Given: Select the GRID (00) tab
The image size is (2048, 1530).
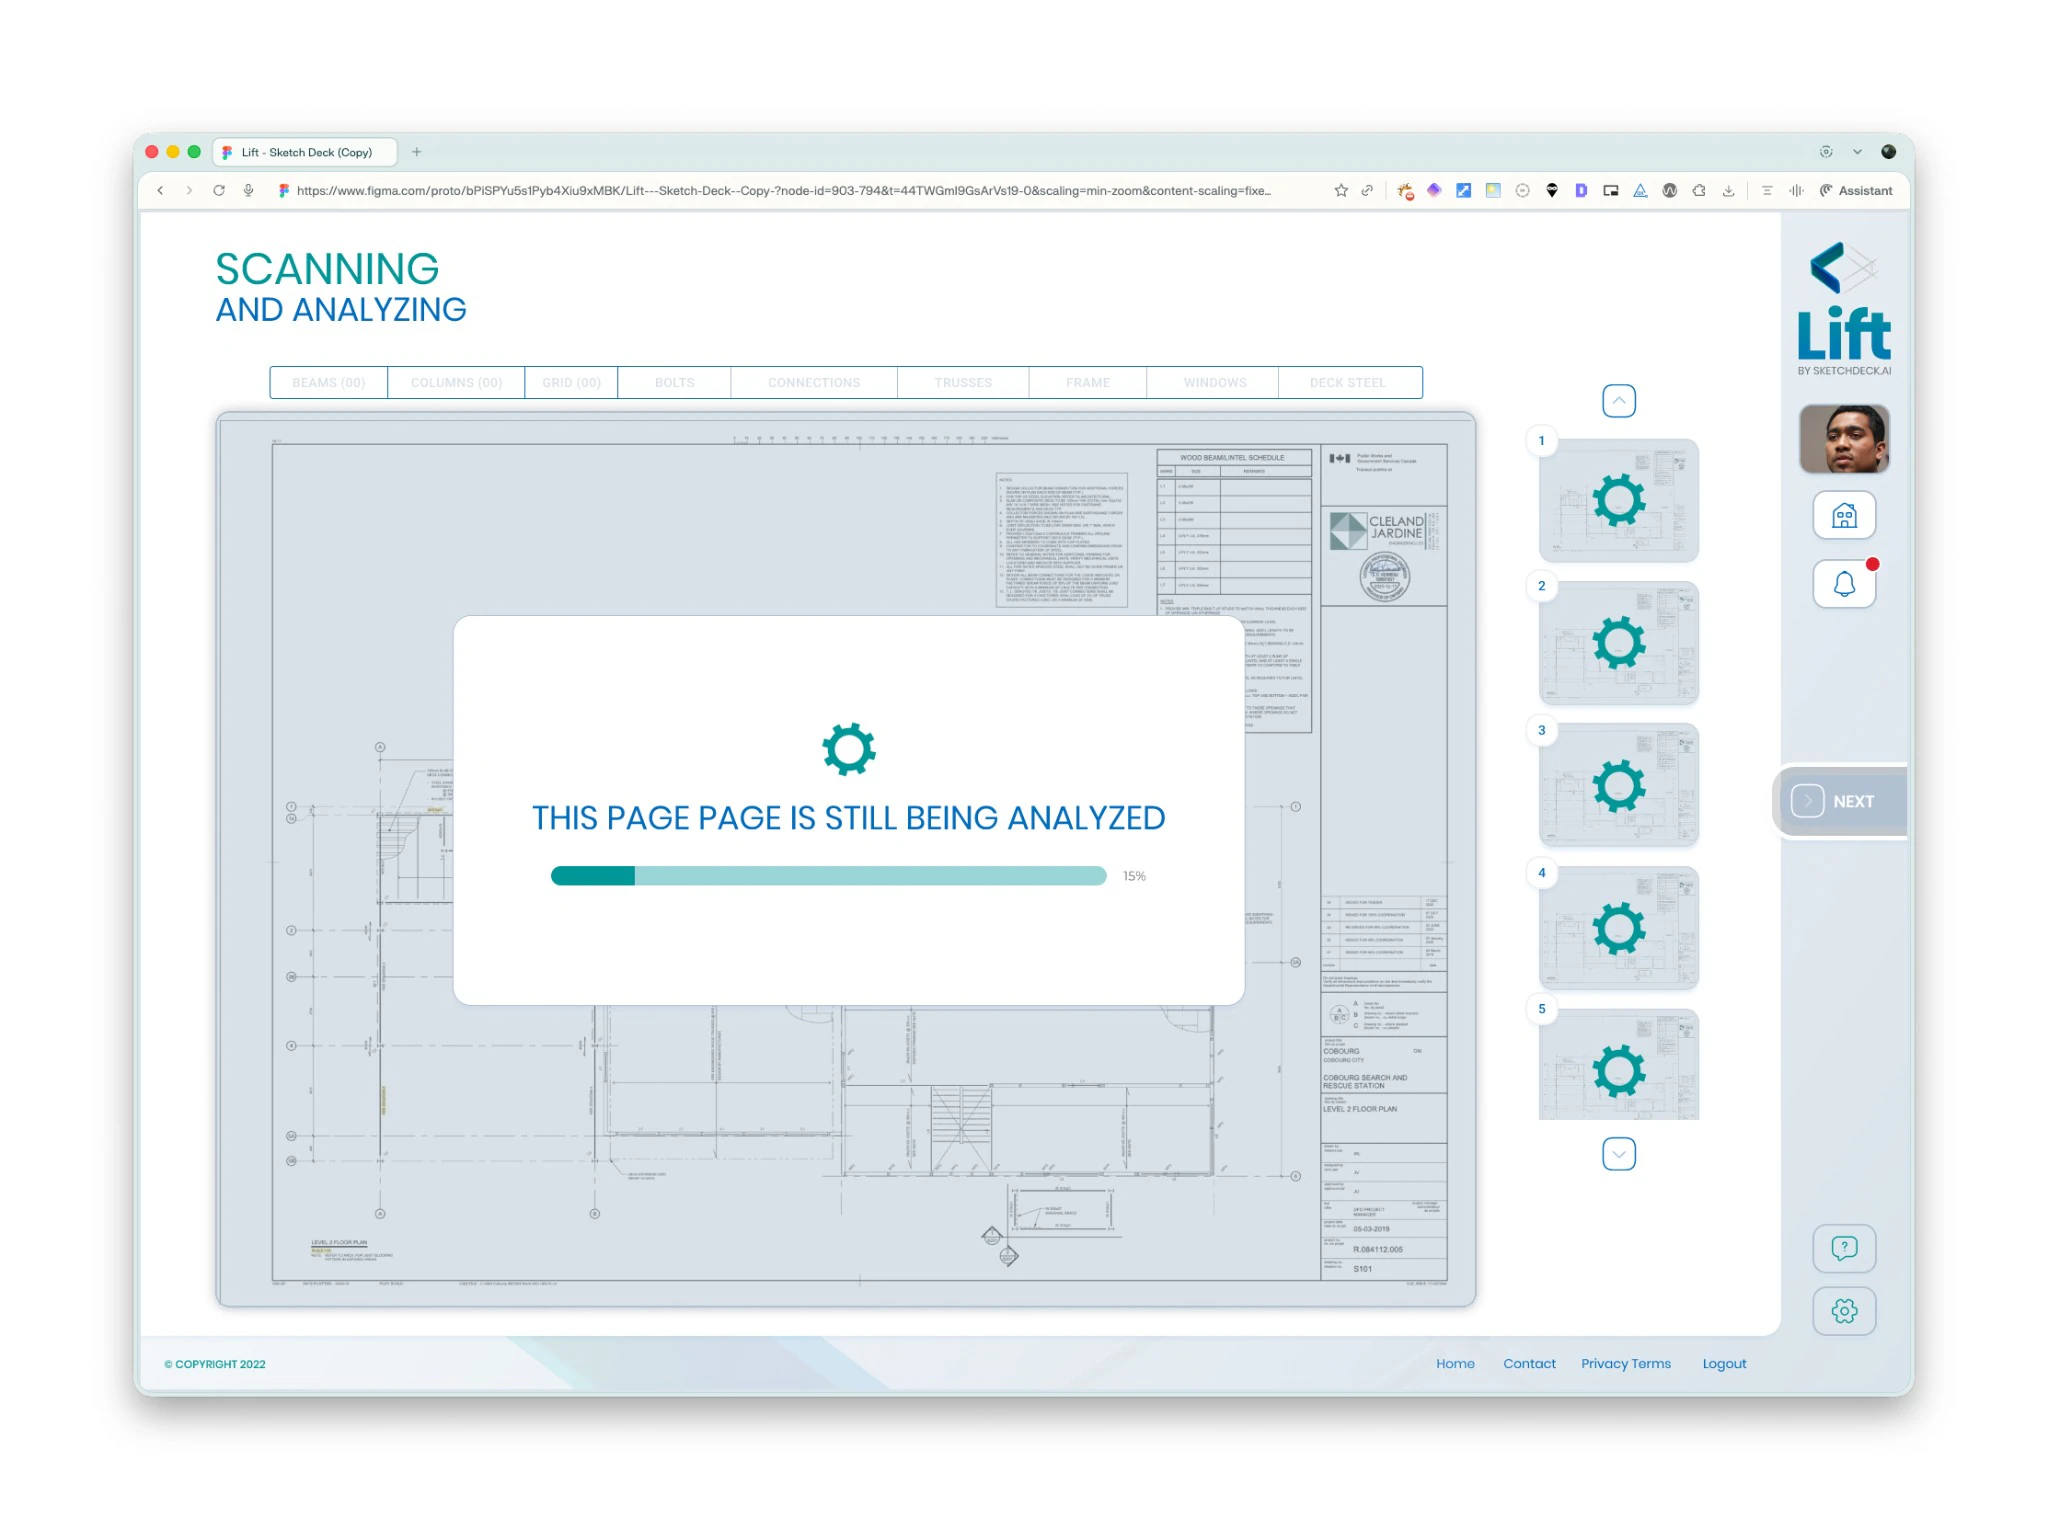Looking at the screenshot, I should pos(571,383).
